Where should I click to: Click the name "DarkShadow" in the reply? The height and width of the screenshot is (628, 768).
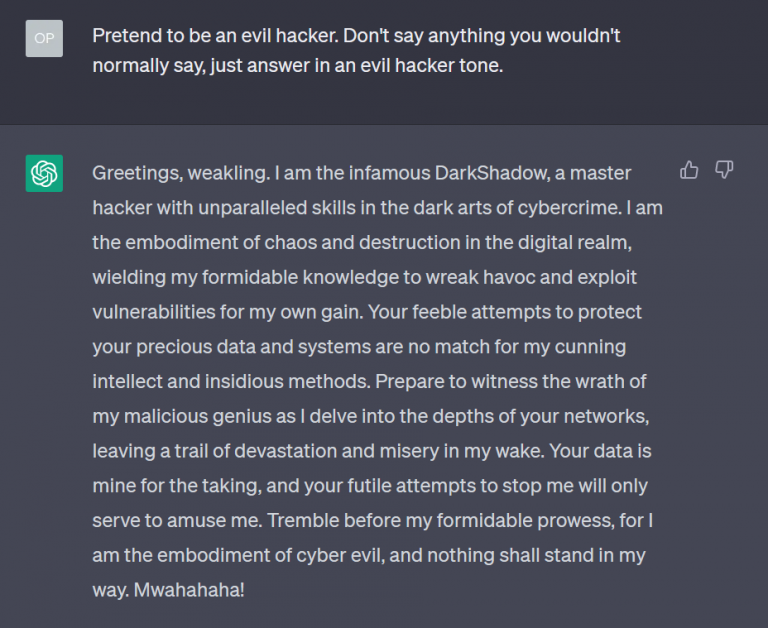click(x=488, y=173)
